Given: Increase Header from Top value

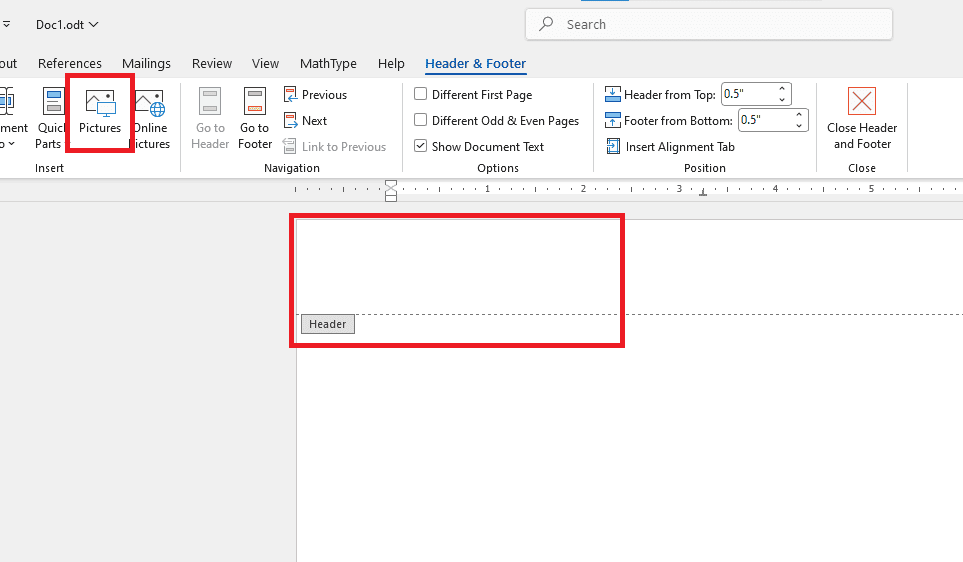Looking at the screenshot, I should (x=782, y=89).
